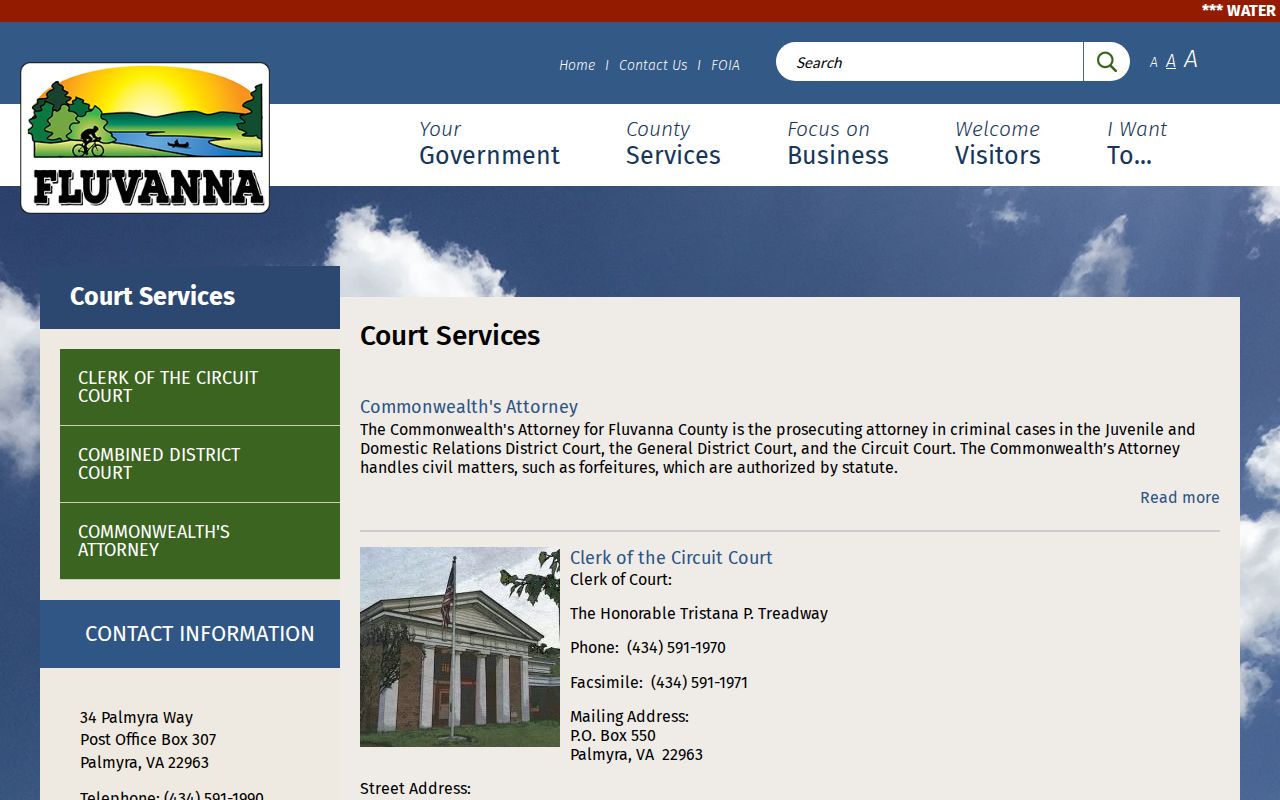Open Combined District Court sidebar item
The width and height of the screenshot is (1280, 800).
tap(200, 464)
